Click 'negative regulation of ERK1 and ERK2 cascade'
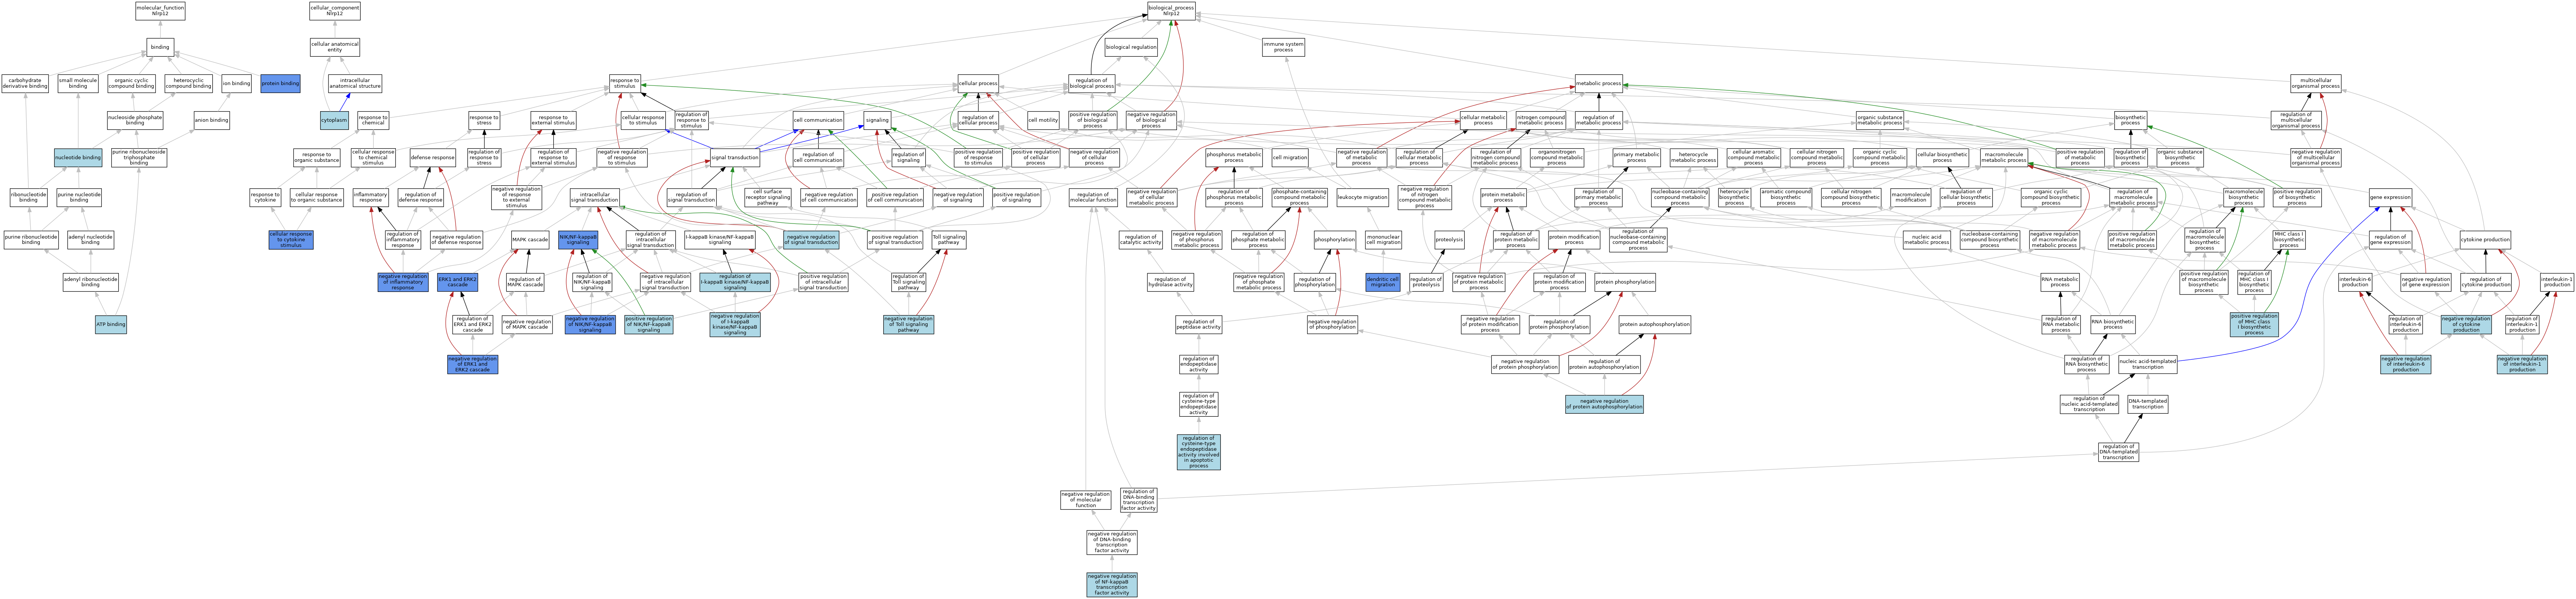 [473, 364]
